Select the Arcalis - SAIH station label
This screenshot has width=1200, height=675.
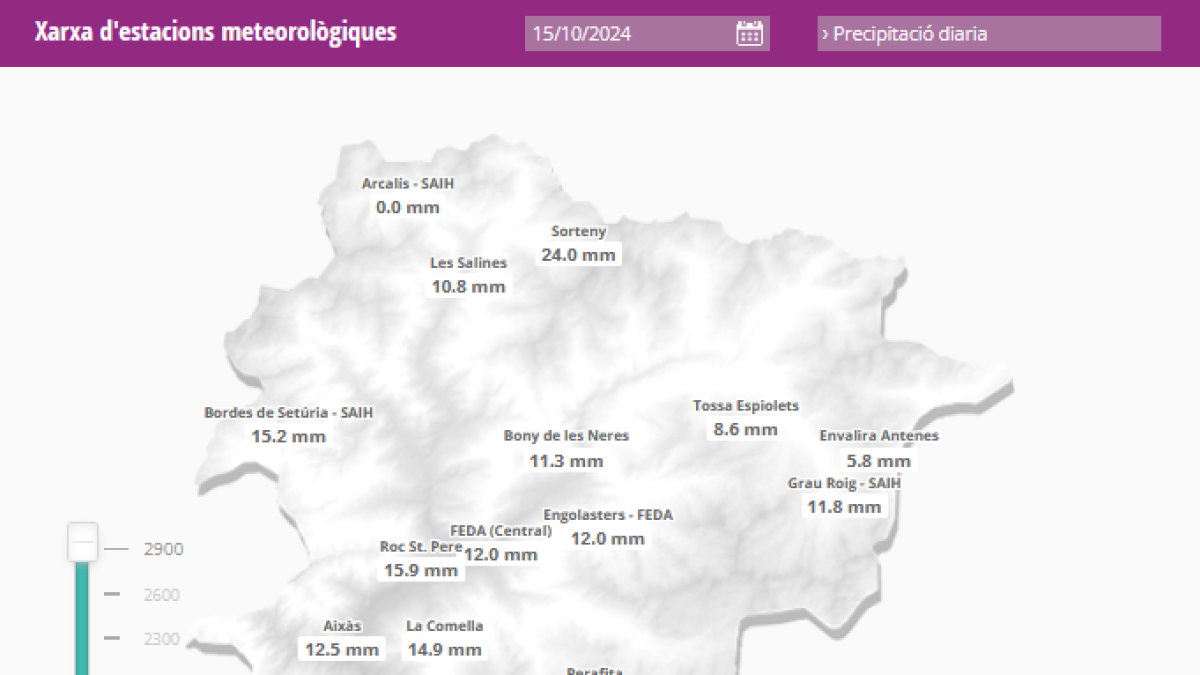click(407, 184)
